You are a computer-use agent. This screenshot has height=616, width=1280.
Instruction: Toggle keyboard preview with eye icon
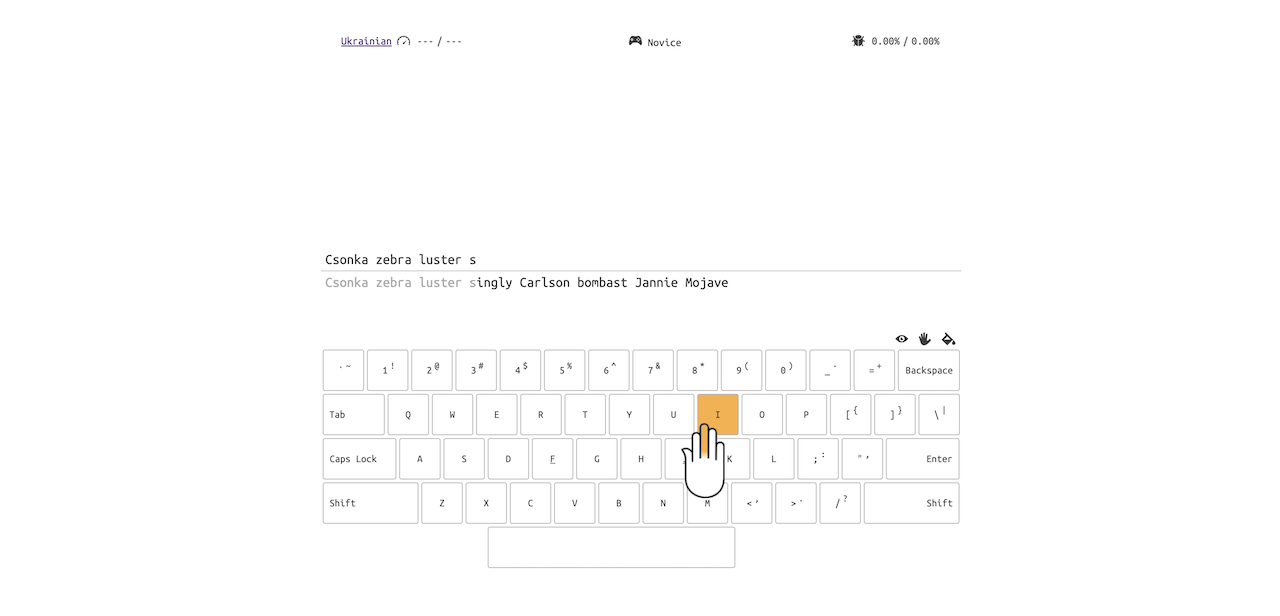tap(902, 339)
